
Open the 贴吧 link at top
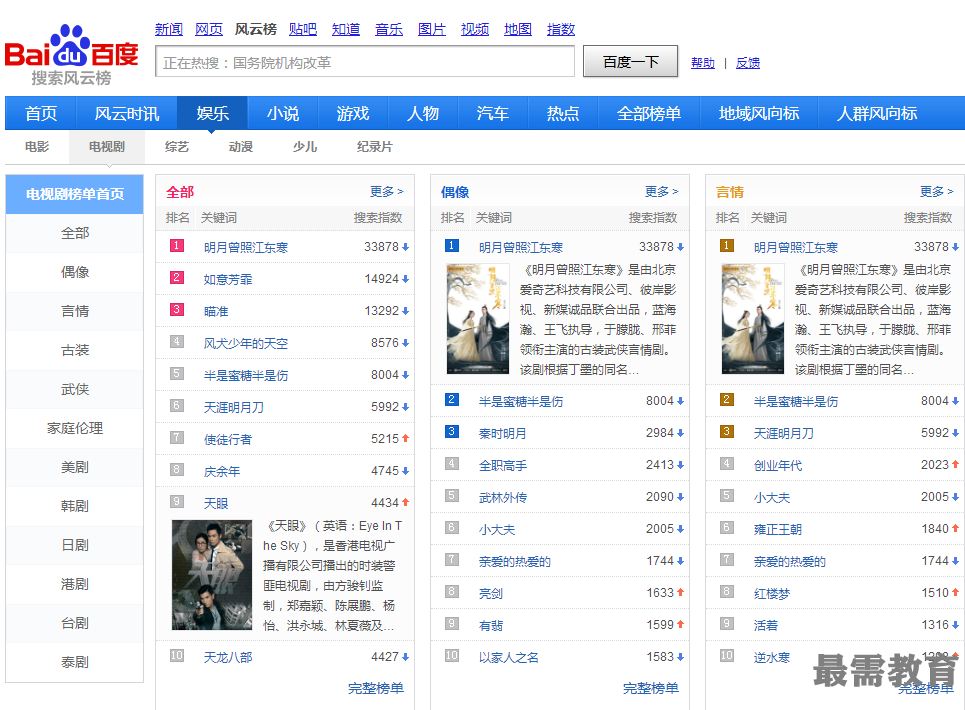point(303,29)
